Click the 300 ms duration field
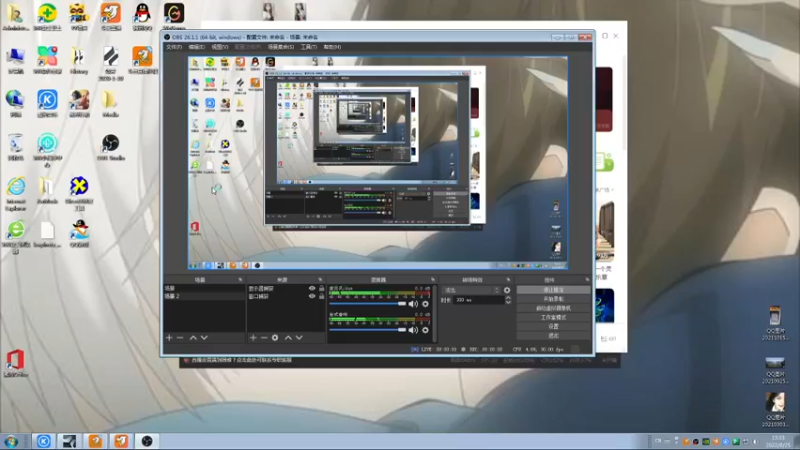800x450 pixels. pos(479,300)
